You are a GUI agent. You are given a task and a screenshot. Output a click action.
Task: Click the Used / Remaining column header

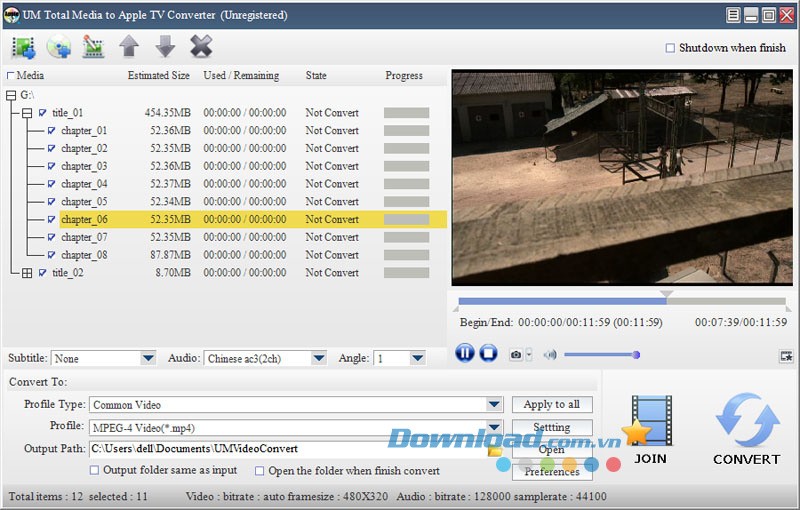point(241,75)
